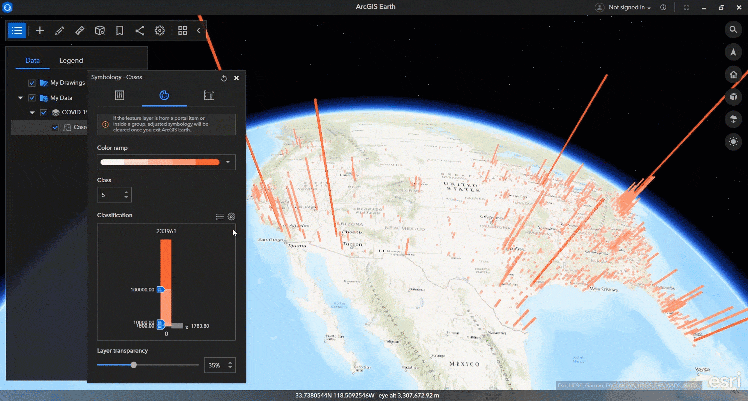Viewport: 748px width, 401px height.
Task: Open the Help icon in title bar
Action: [x=663, y=7]
